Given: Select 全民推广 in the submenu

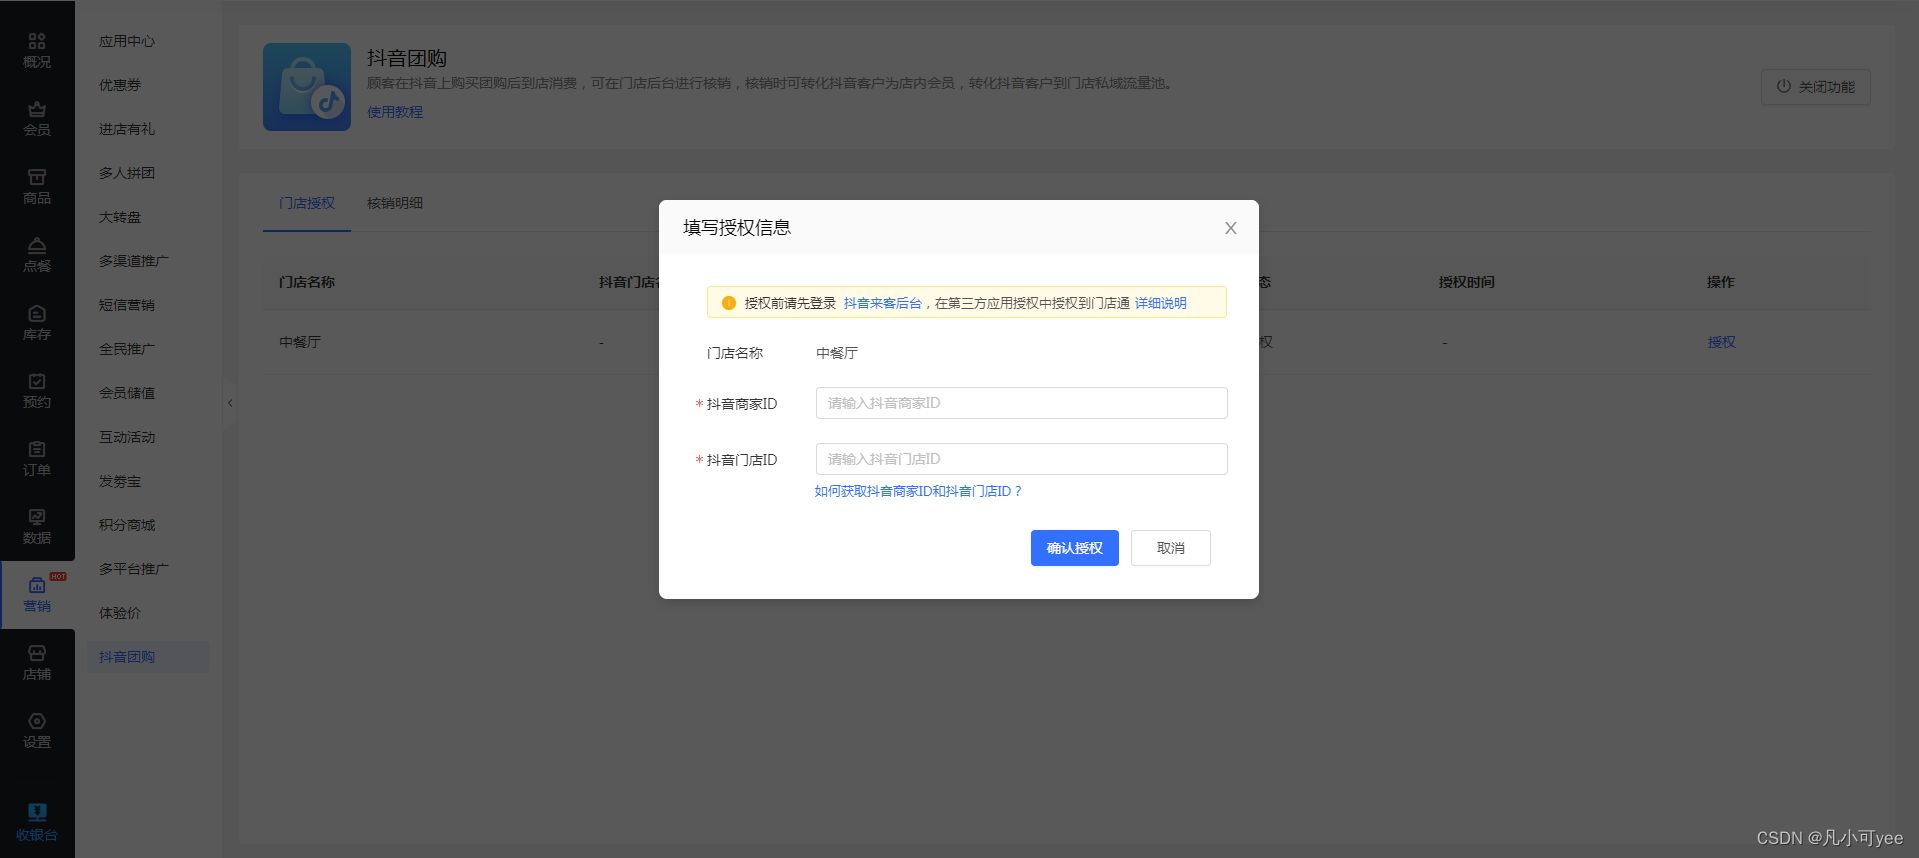Looking at the screenshot, I should (x=127, y=349).
